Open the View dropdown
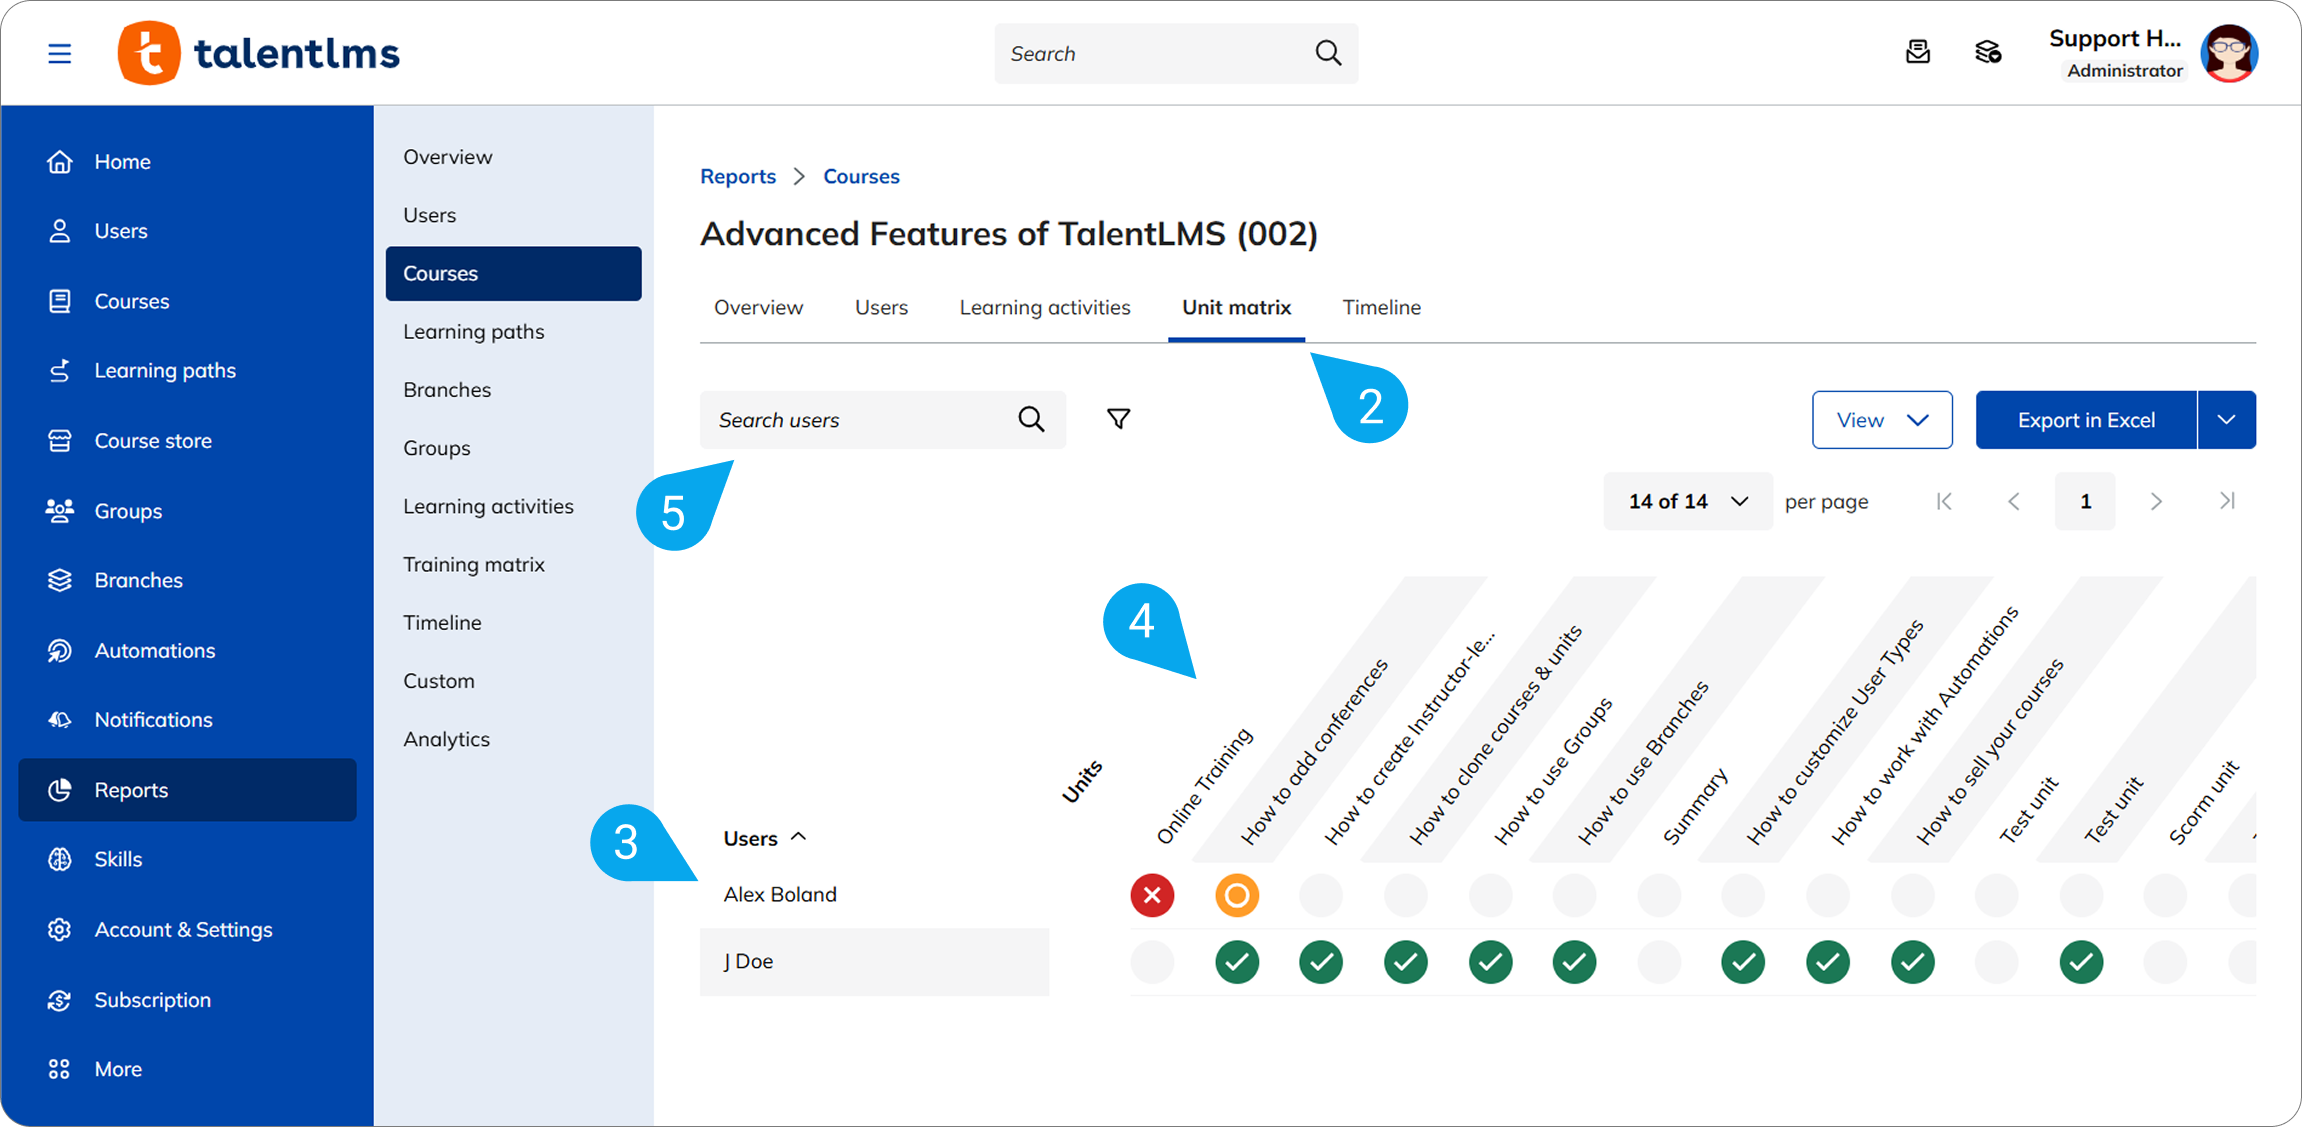Viewport: 2302px width, 1127px height. (1881, 420)
